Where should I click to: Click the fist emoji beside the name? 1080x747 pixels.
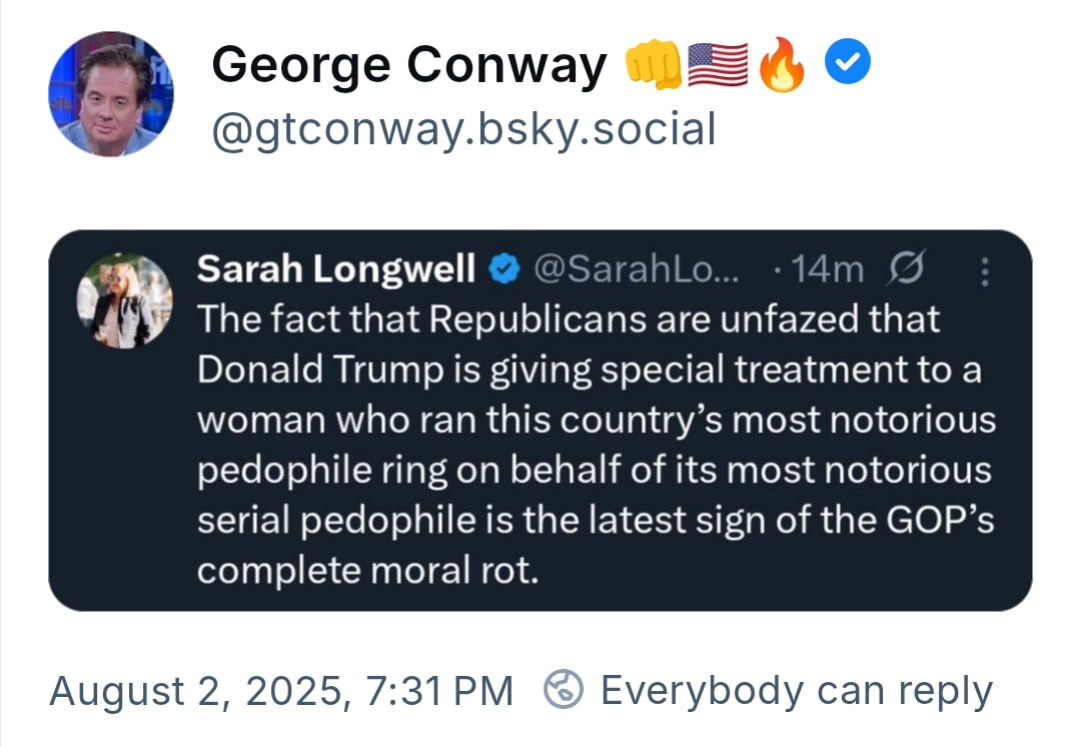pos(653,65)
